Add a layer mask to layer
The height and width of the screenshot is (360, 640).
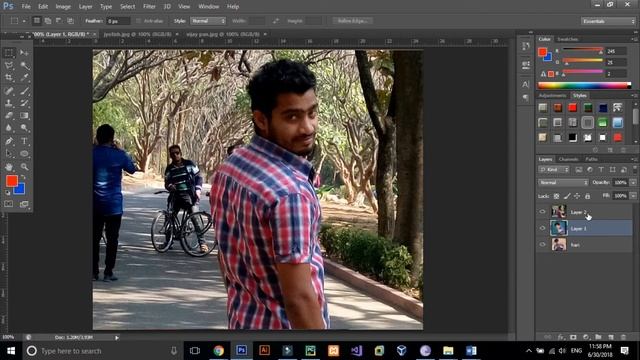coord(573,337)
